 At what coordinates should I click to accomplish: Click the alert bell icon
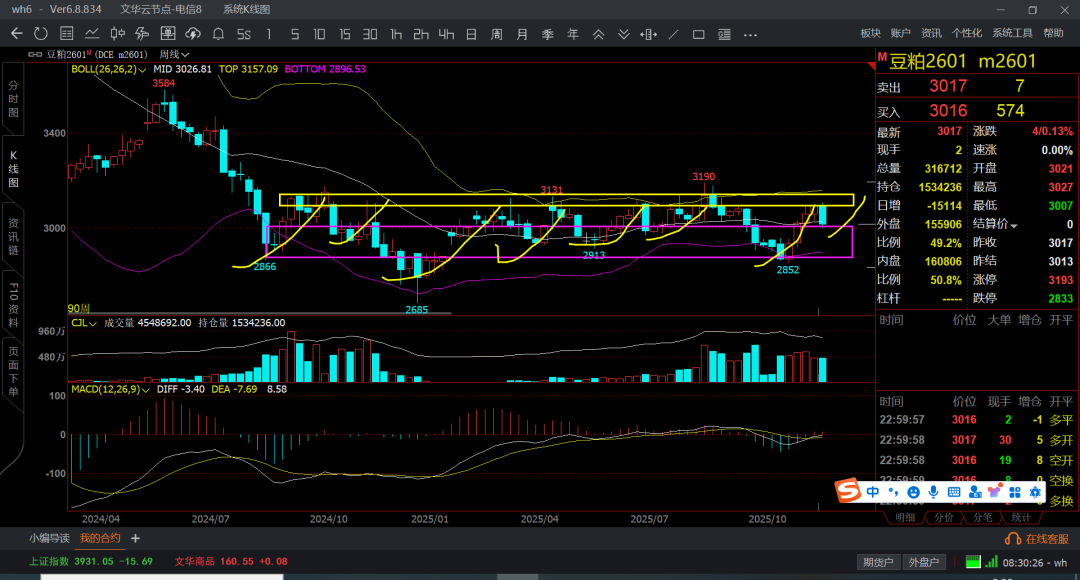point(218,33)
